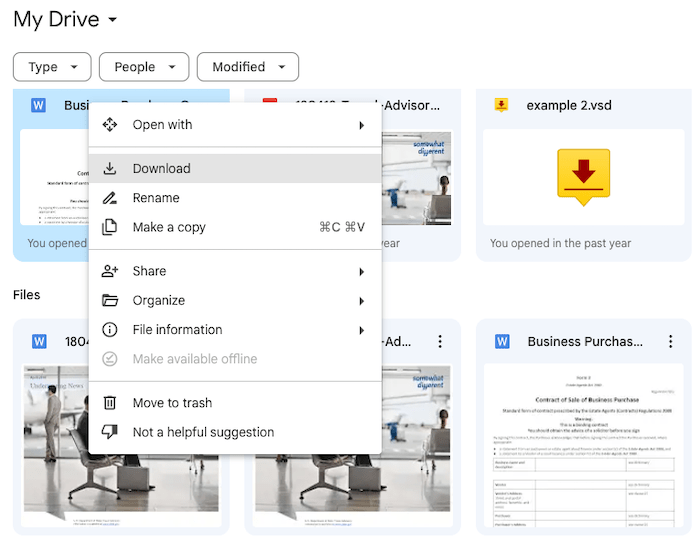Click the Download icon in context menu
This screenshot has width=700, height=541.
110,169
